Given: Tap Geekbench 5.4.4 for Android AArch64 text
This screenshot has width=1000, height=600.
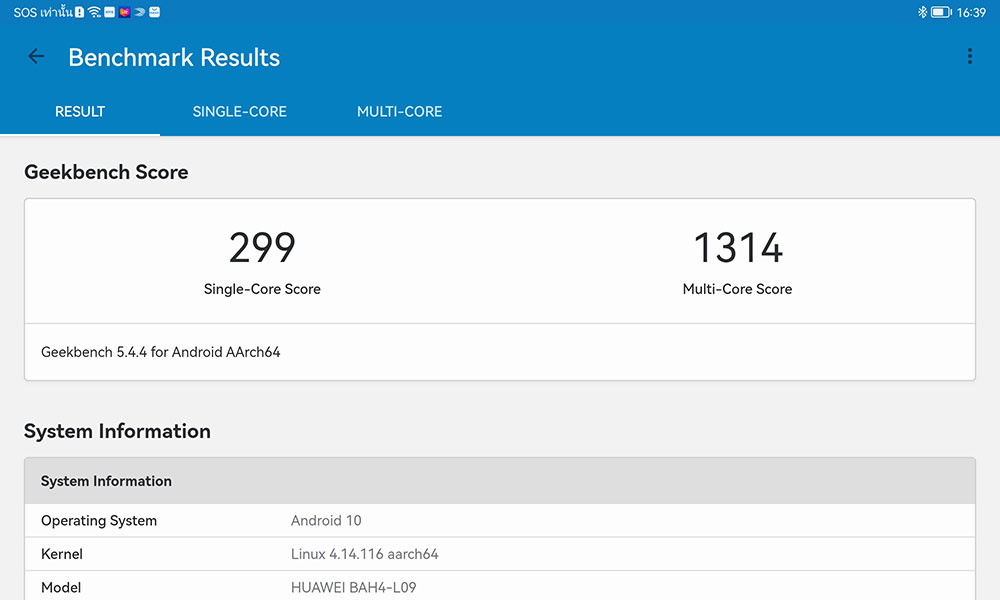Looking at the screenshot, I should click(x=161, y=352).
